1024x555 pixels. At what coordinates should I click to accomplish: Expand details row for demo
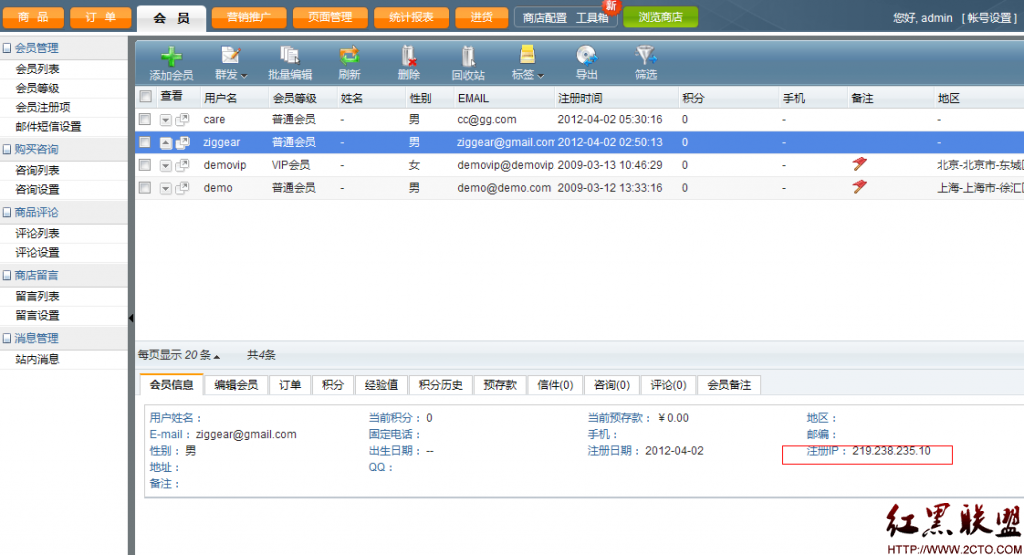(166, 189)
